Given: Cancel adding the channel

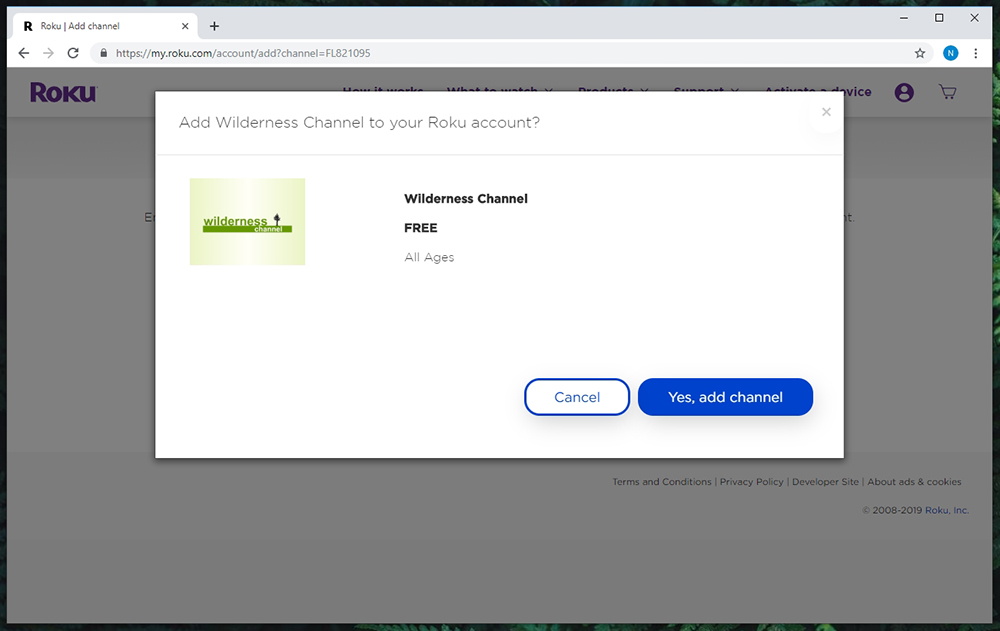Looking at the screenshot, I should click(x=577, y=397).
